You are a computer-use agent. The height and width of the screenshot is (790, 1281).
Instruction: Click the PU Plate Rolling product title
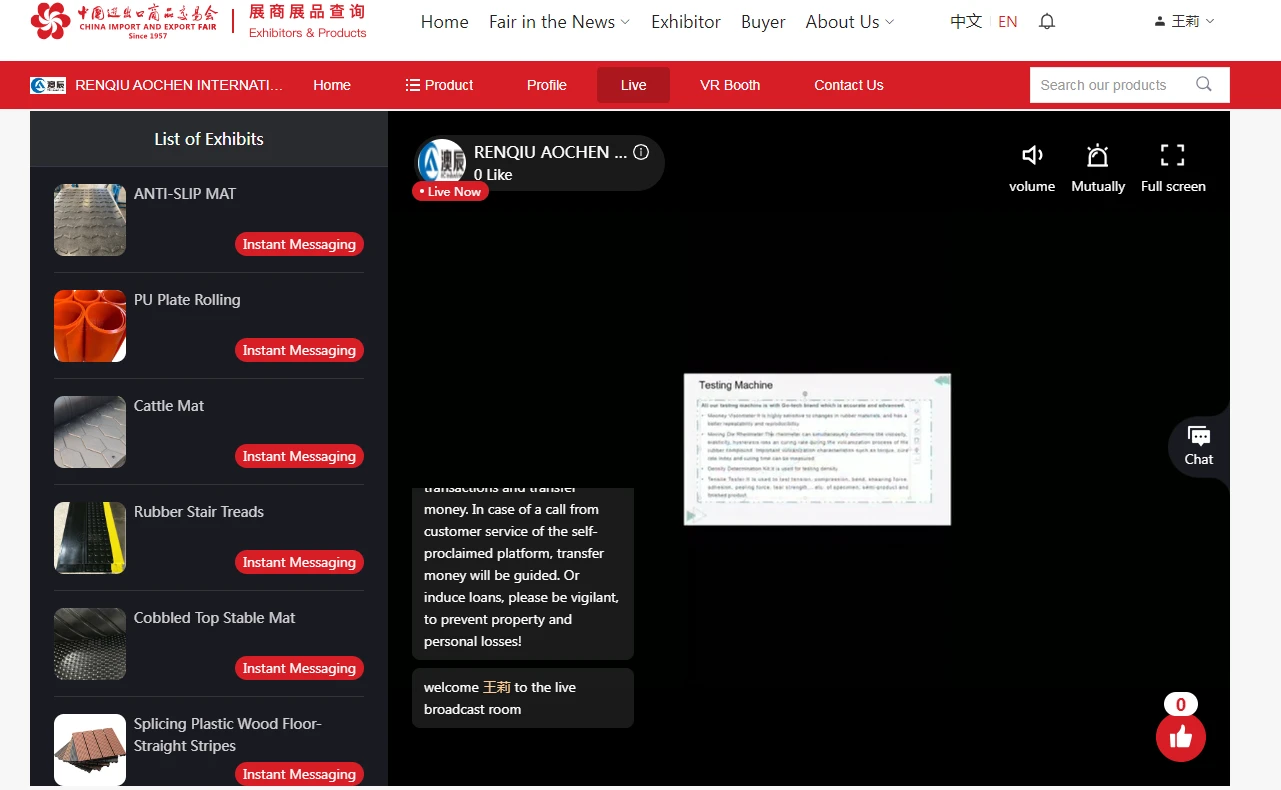(187, 300)
